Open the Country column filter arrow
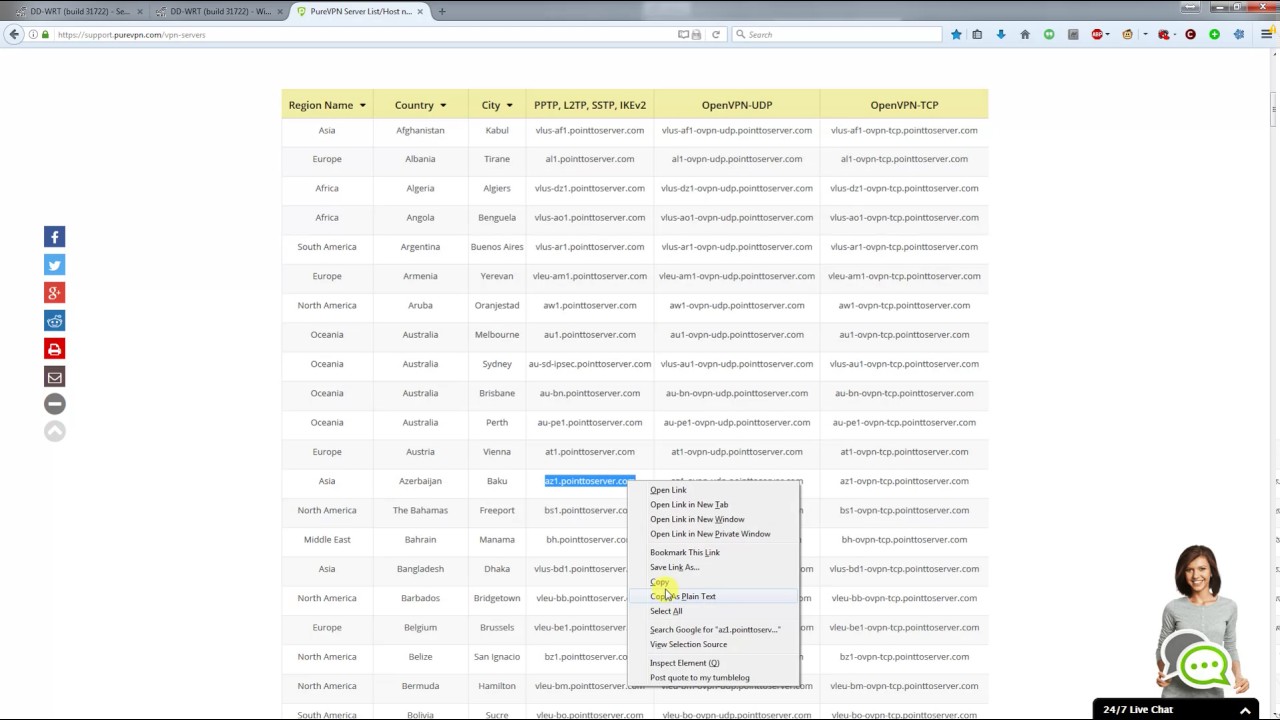 click(442, 105)
